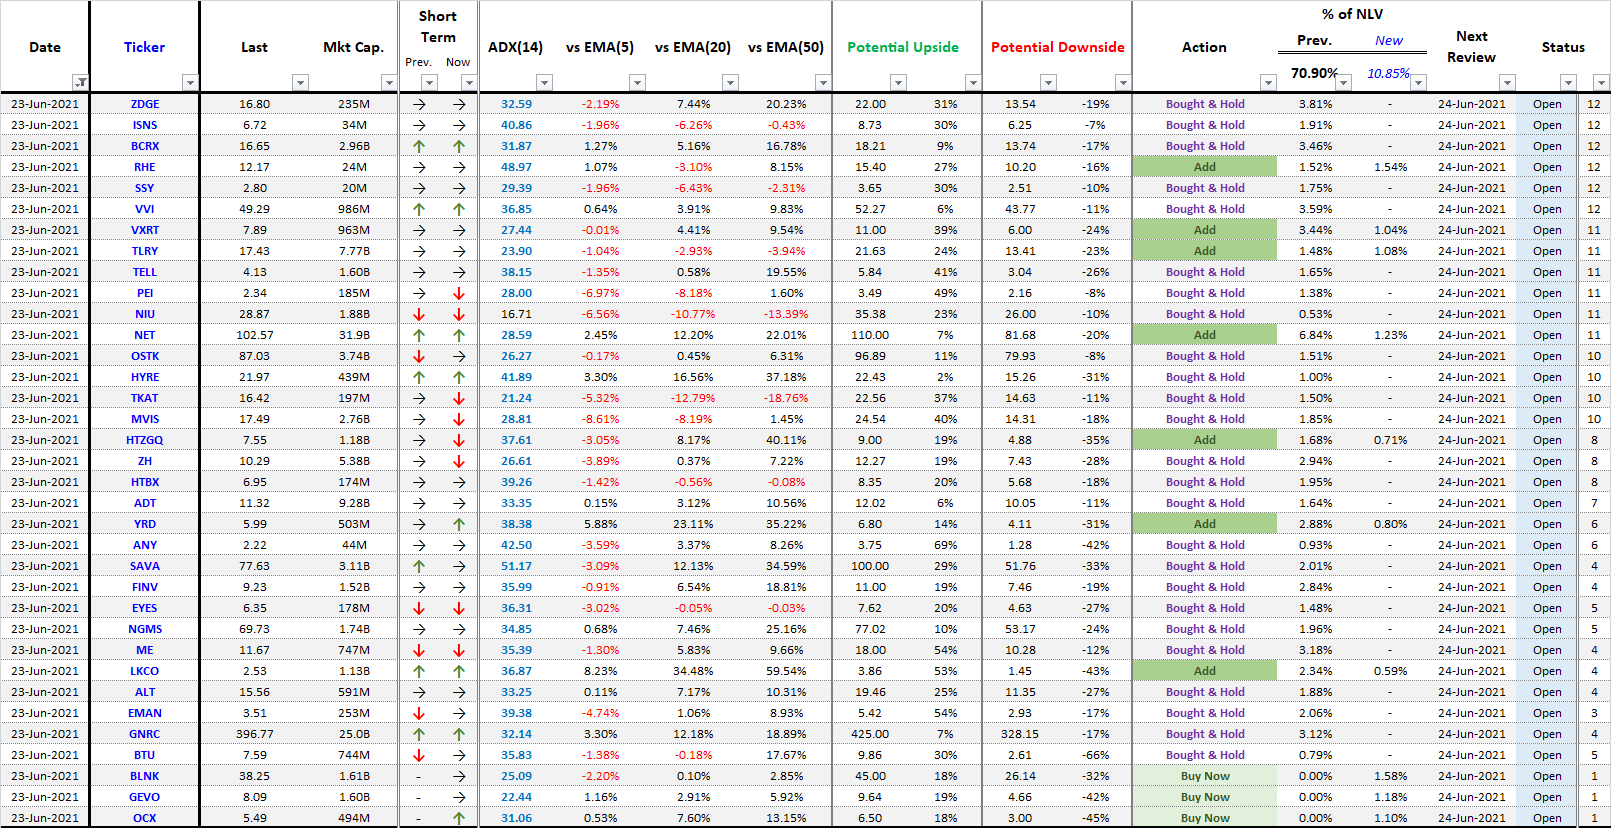Select the green Add cell in RHE row
Image resolution: width=1611 pixels, height=828 pixels.
point(1205,167)
